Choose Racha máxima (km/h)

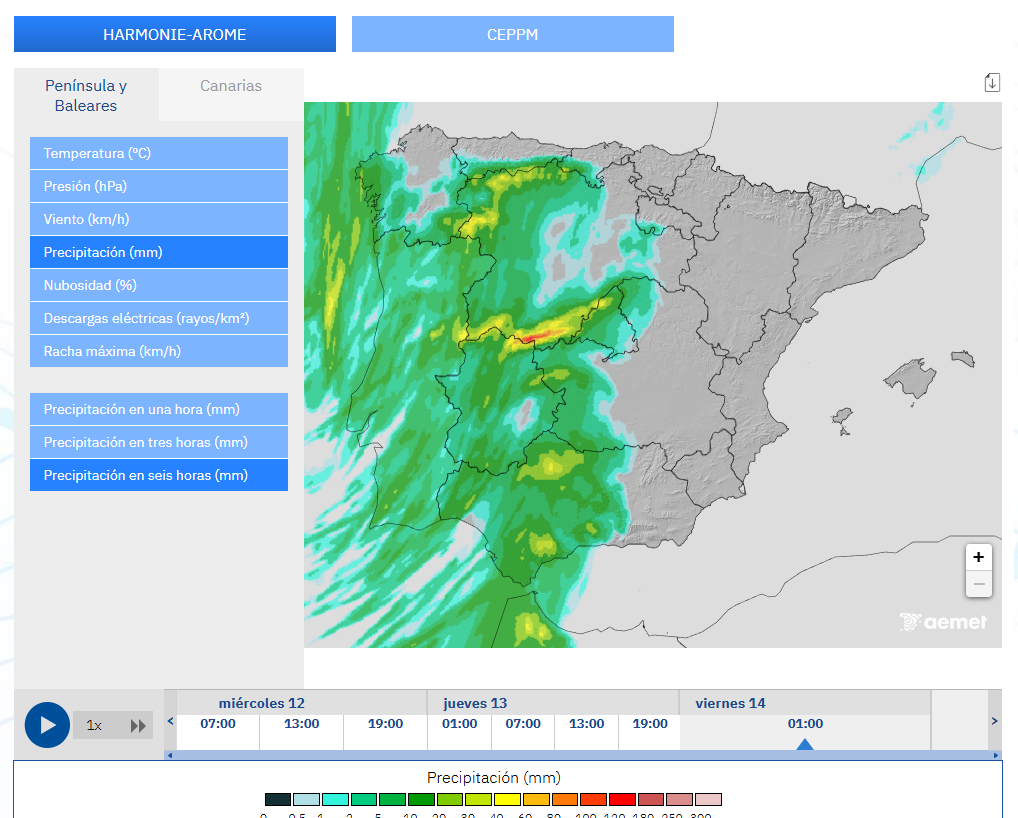point(158,351)
